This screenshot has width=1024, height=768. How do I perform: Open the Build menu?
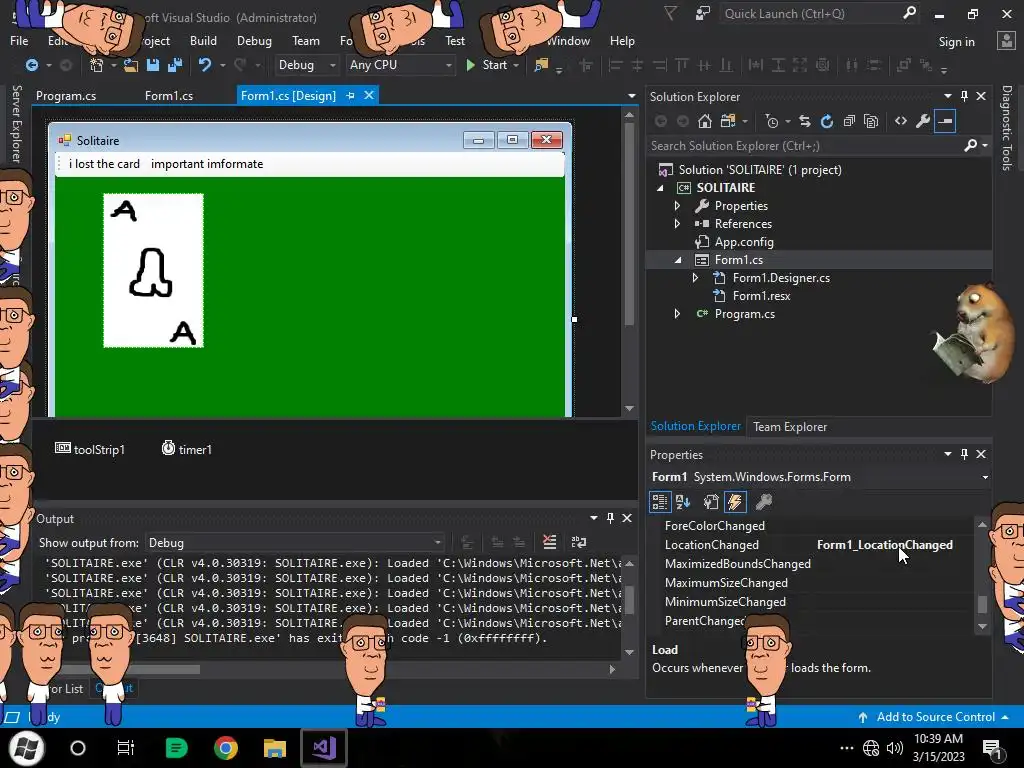pos(203,40)
